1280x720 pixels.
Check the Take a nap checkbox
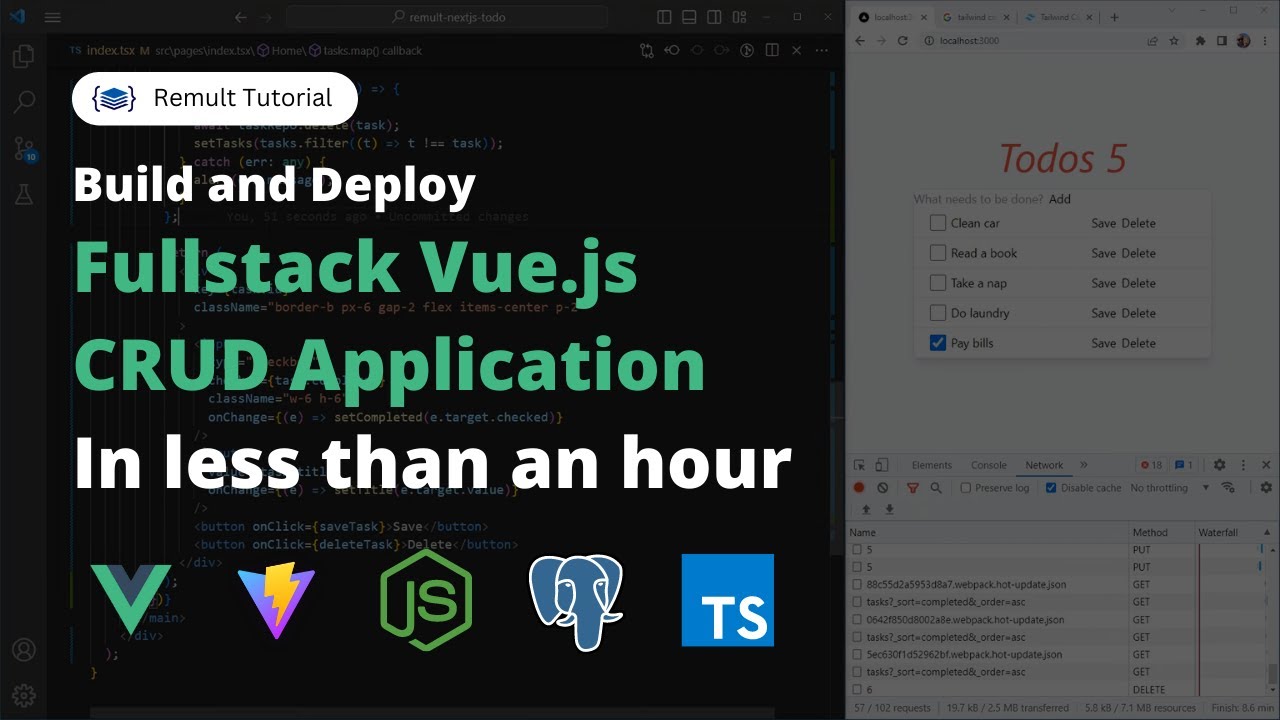(938, 283)
